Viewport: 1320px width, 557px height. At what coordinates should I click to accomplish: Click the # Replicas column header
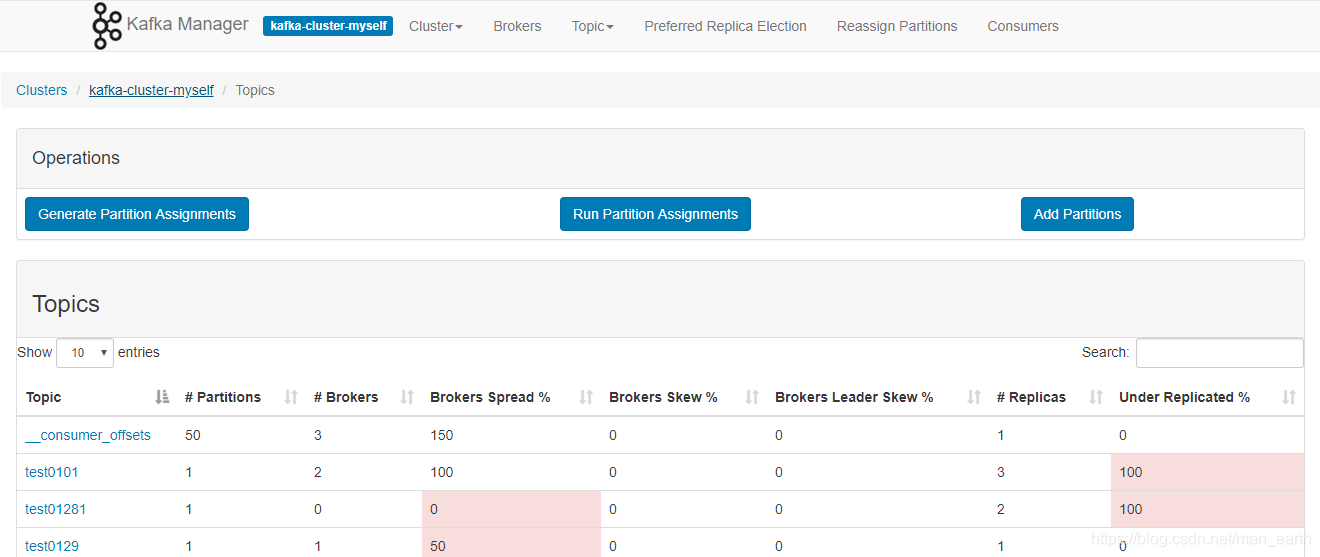(x=1032, y=397)
